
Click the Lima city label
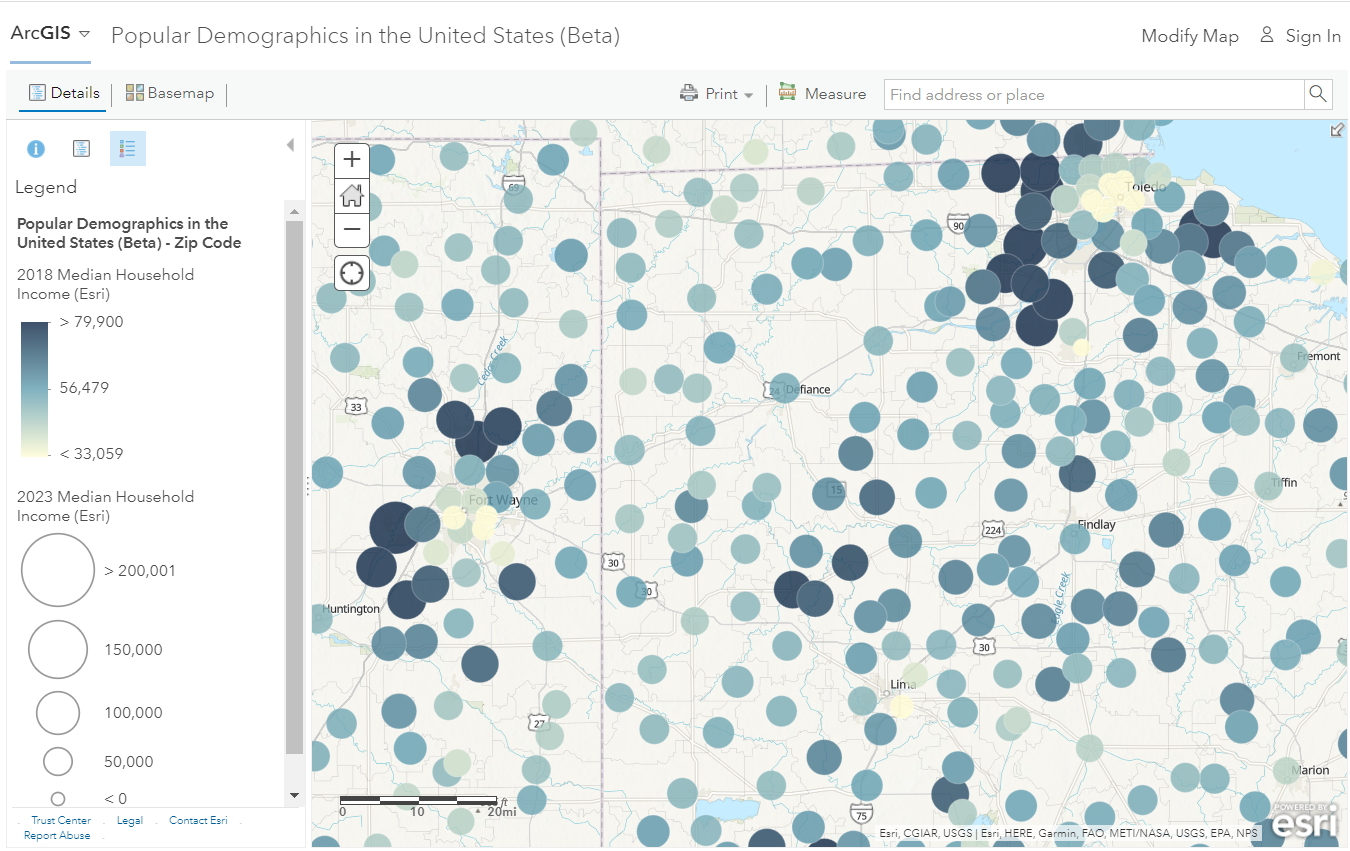pyautogui.click(x=903, y=686)
